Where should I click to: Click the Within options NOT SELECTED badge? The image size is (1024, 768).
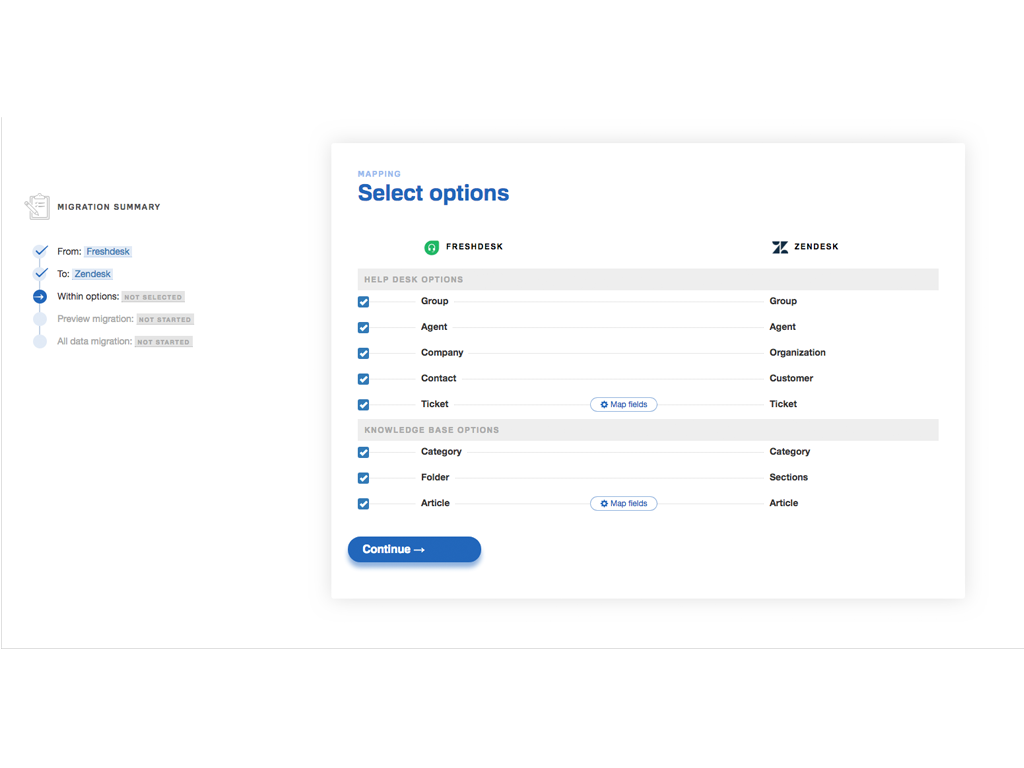(153, 297)
